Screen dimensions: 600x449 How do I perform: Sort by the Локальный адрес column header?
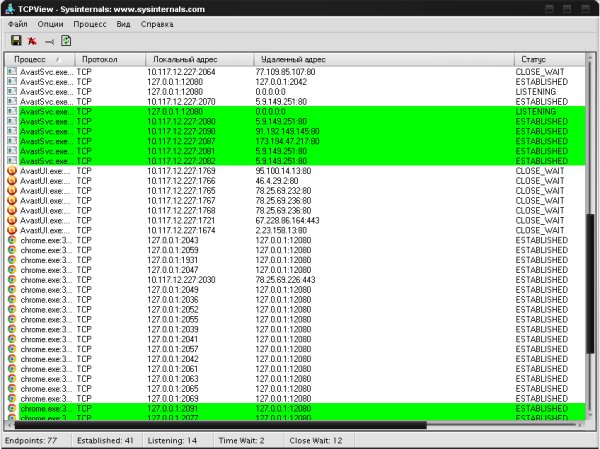pos(199,59)
